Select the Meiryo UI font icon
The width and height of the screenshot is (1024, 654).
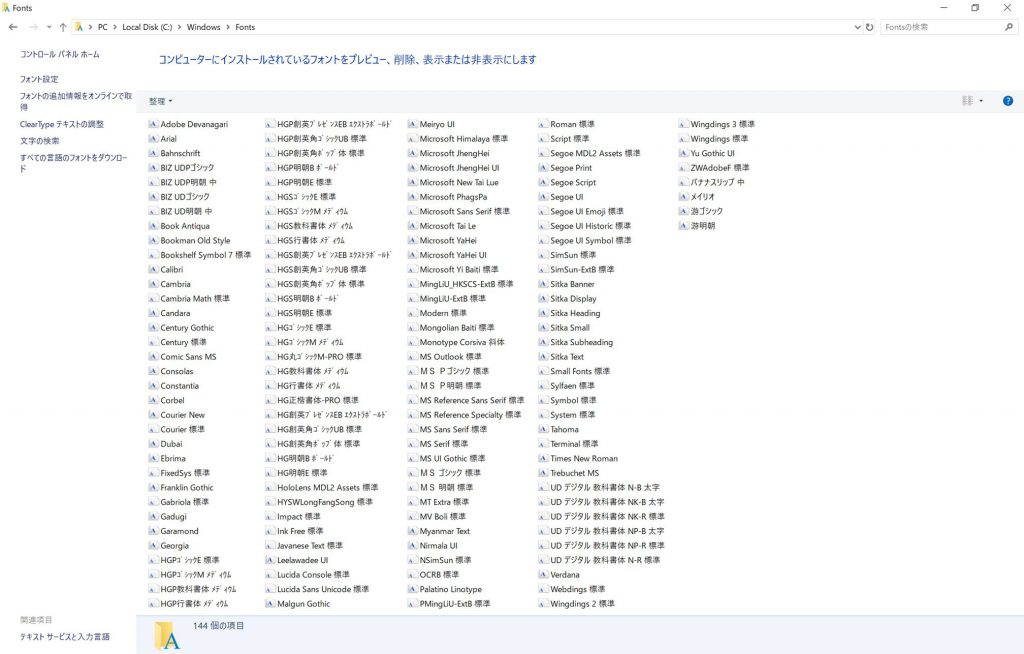point(413,124)
